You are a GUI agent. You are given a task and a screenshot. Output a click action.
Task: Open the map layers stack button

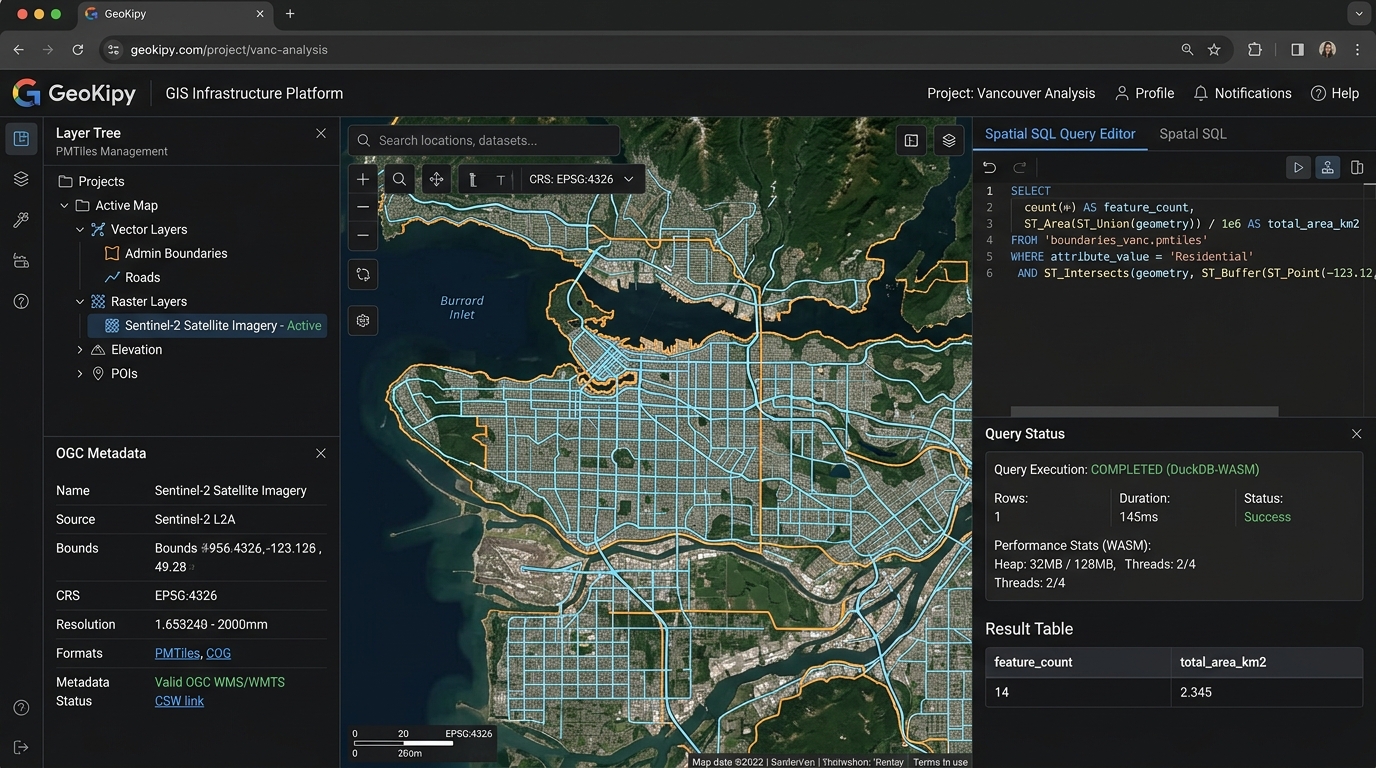949,141
